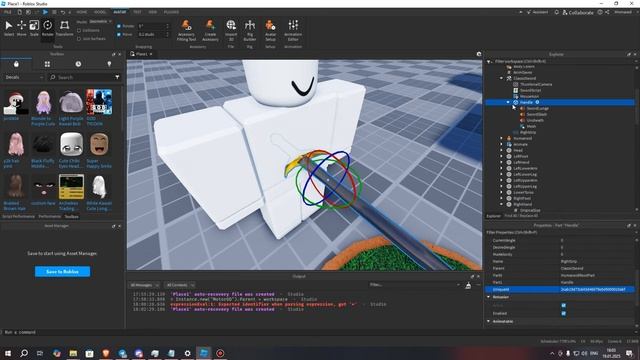
Task: Open the Mode Geometric dropdown
Action: 100,21
